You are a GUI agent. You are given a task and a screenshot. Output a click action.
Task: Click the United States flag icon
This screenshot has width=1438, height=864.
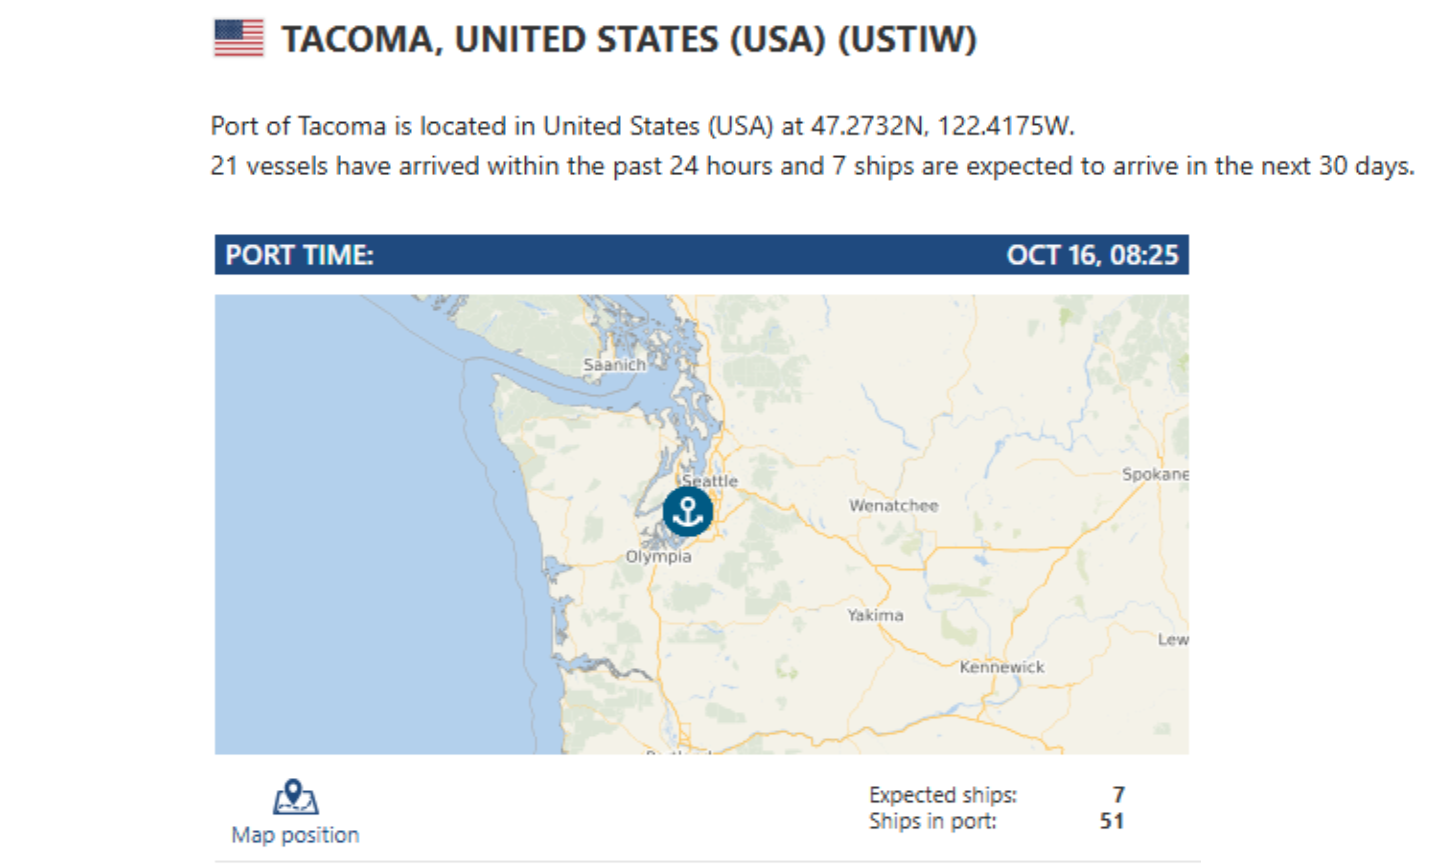tap(239, 39)
